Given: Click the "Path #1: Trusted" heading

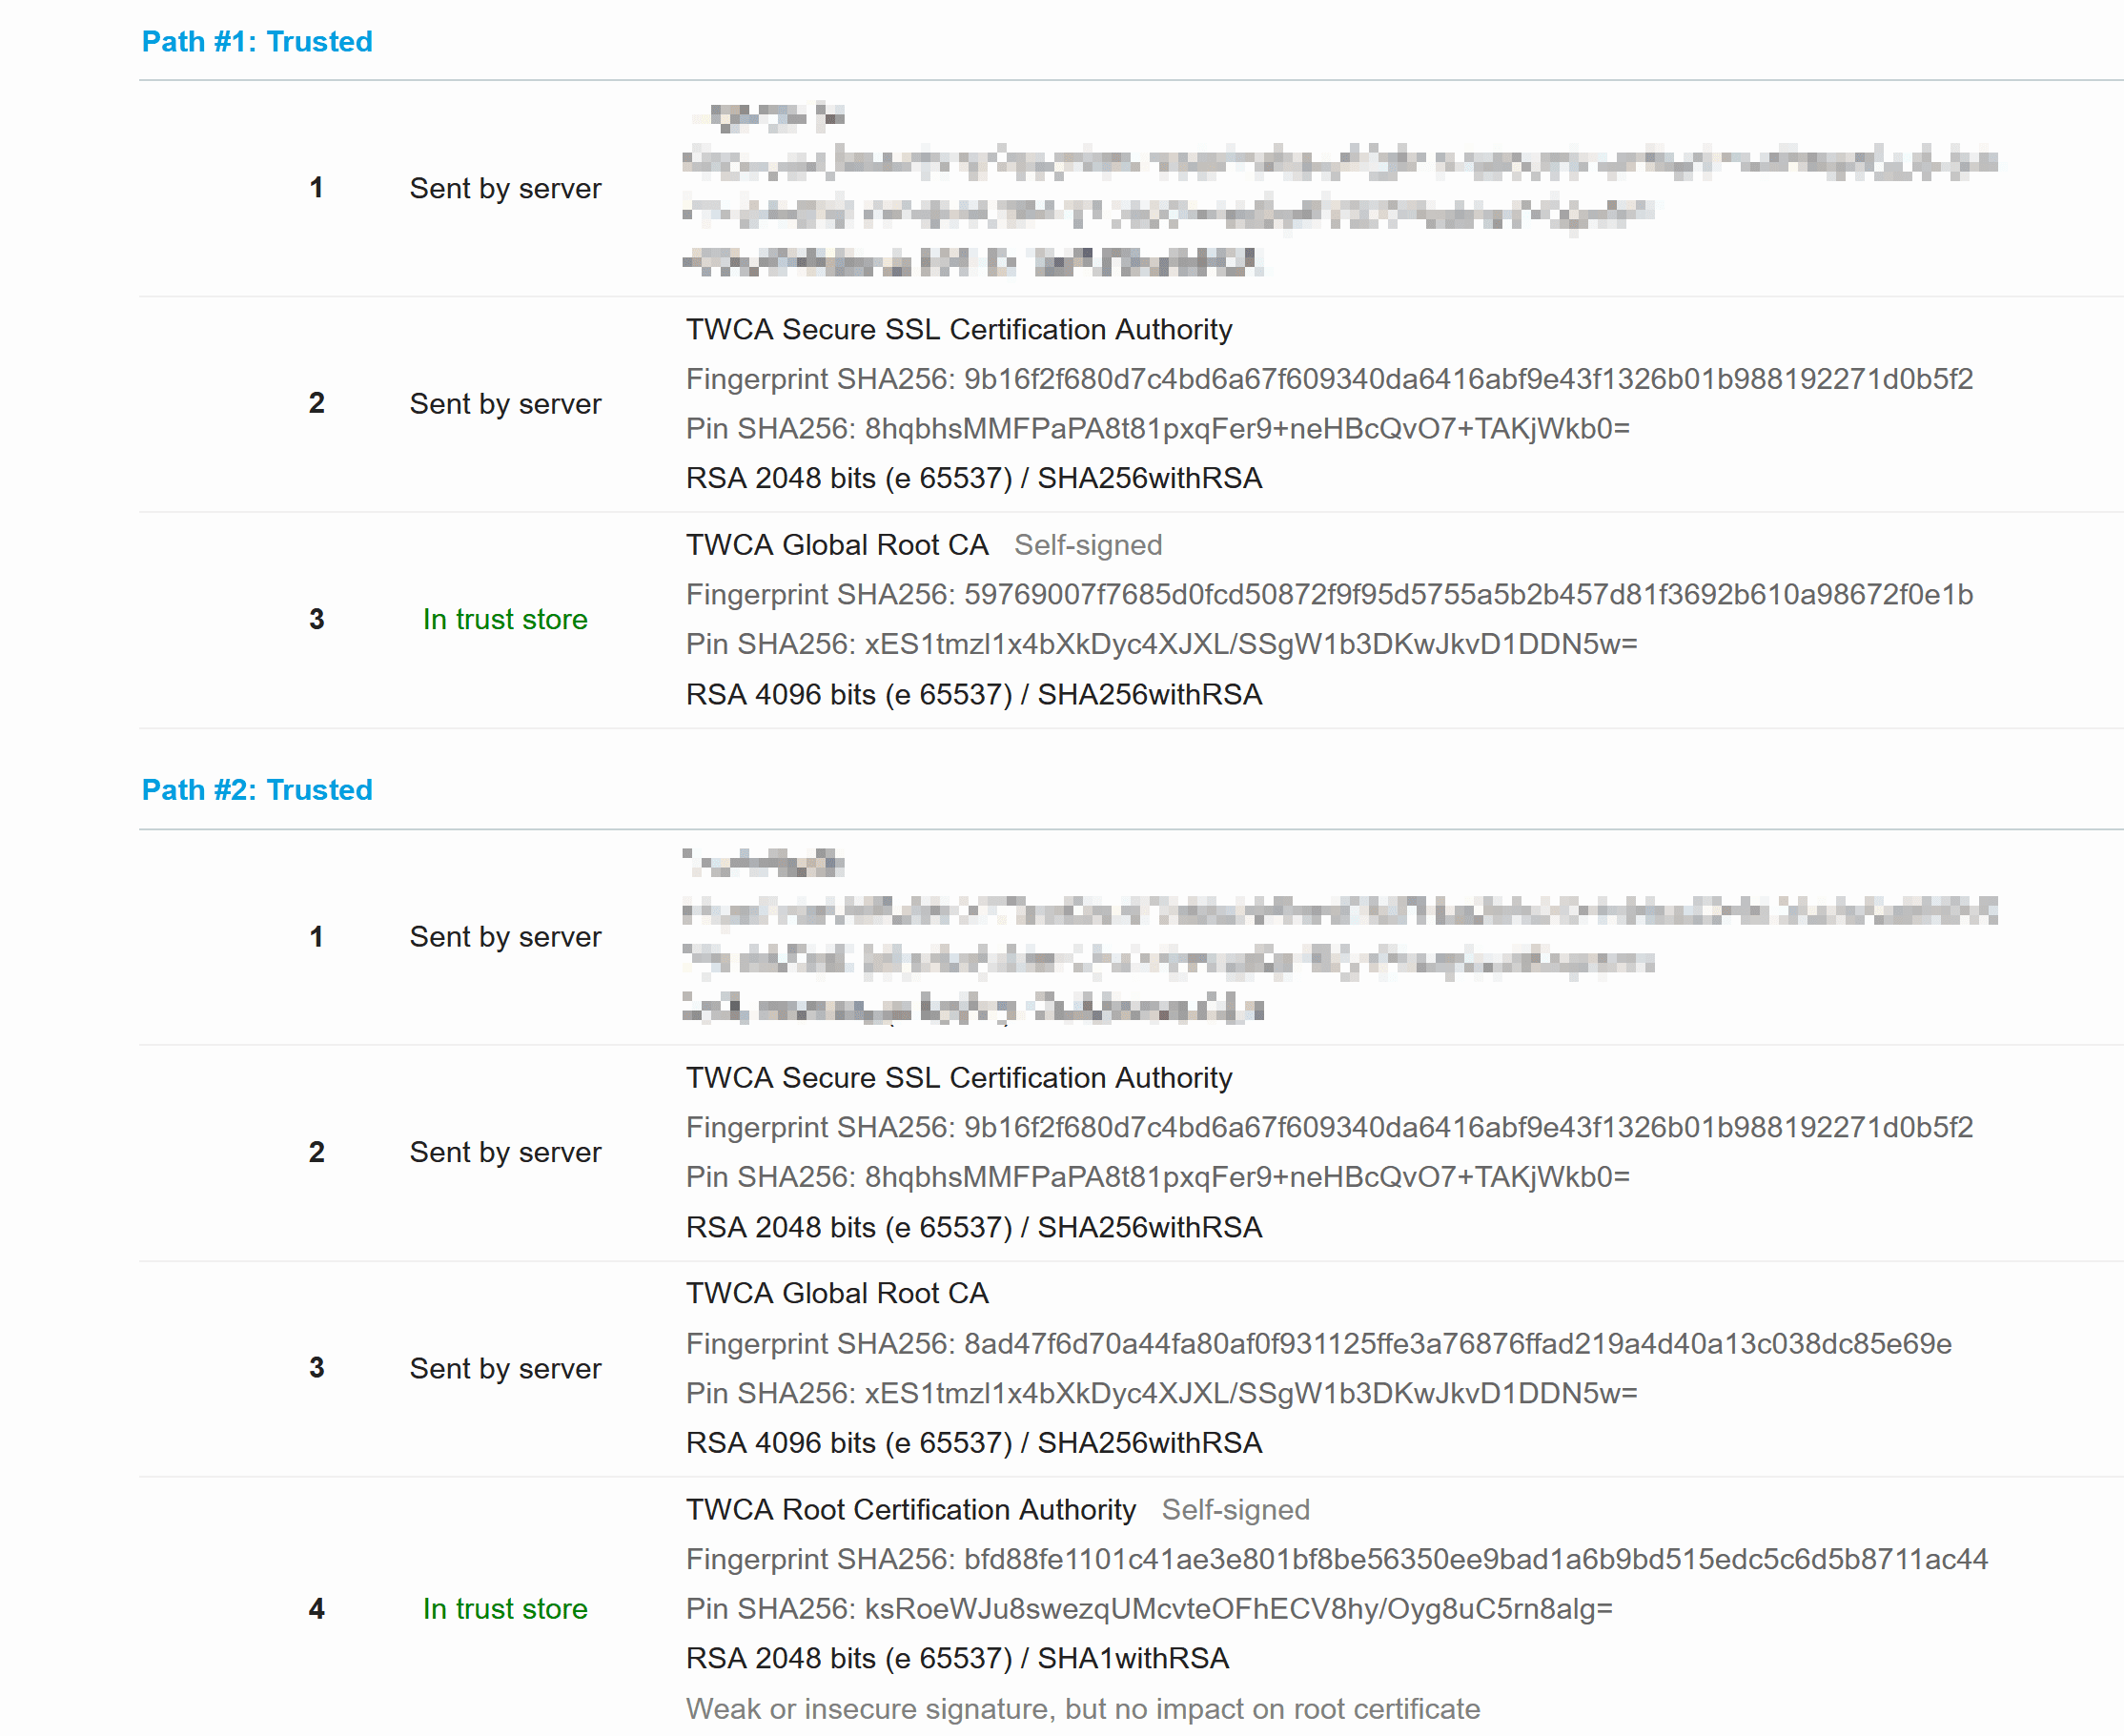Looking at the screenshot, I should [257, 41].
